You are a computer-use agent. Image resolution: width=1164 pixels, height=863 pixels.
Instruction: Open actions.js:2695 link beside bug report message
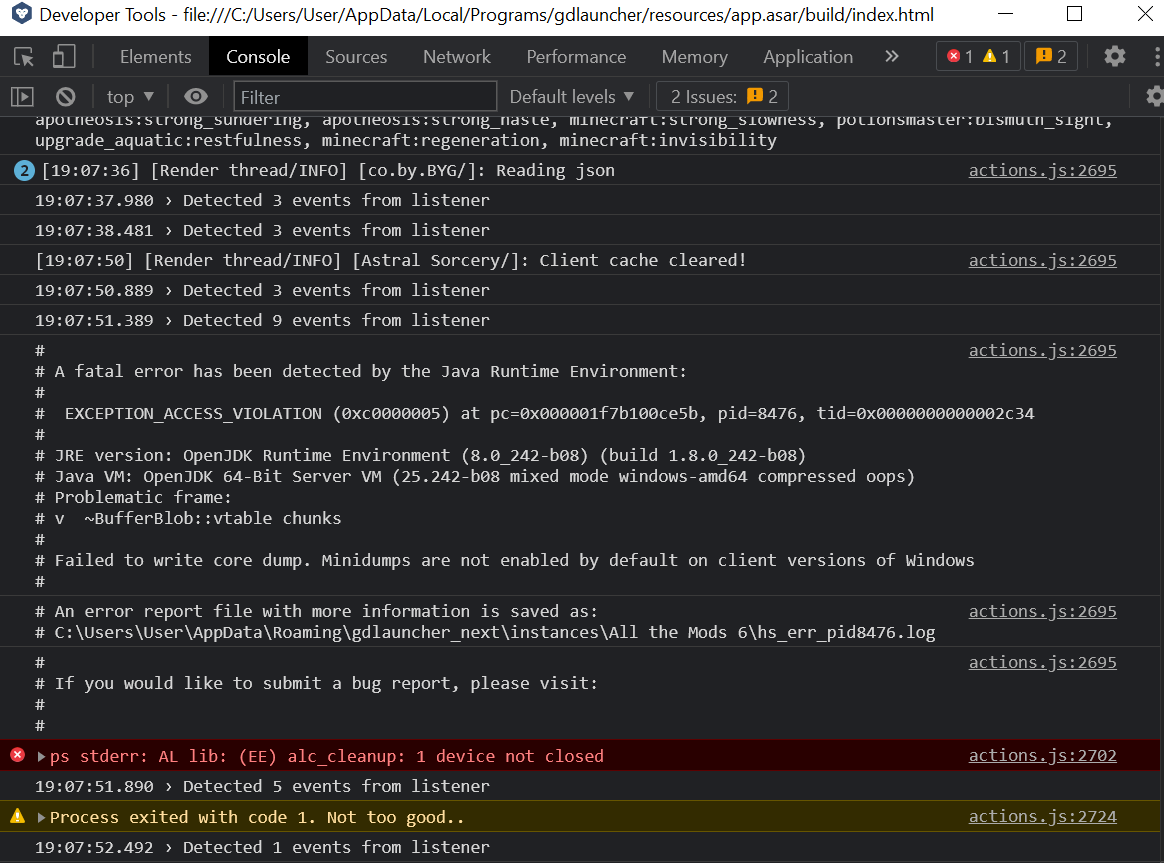(x=1042, y=662)
